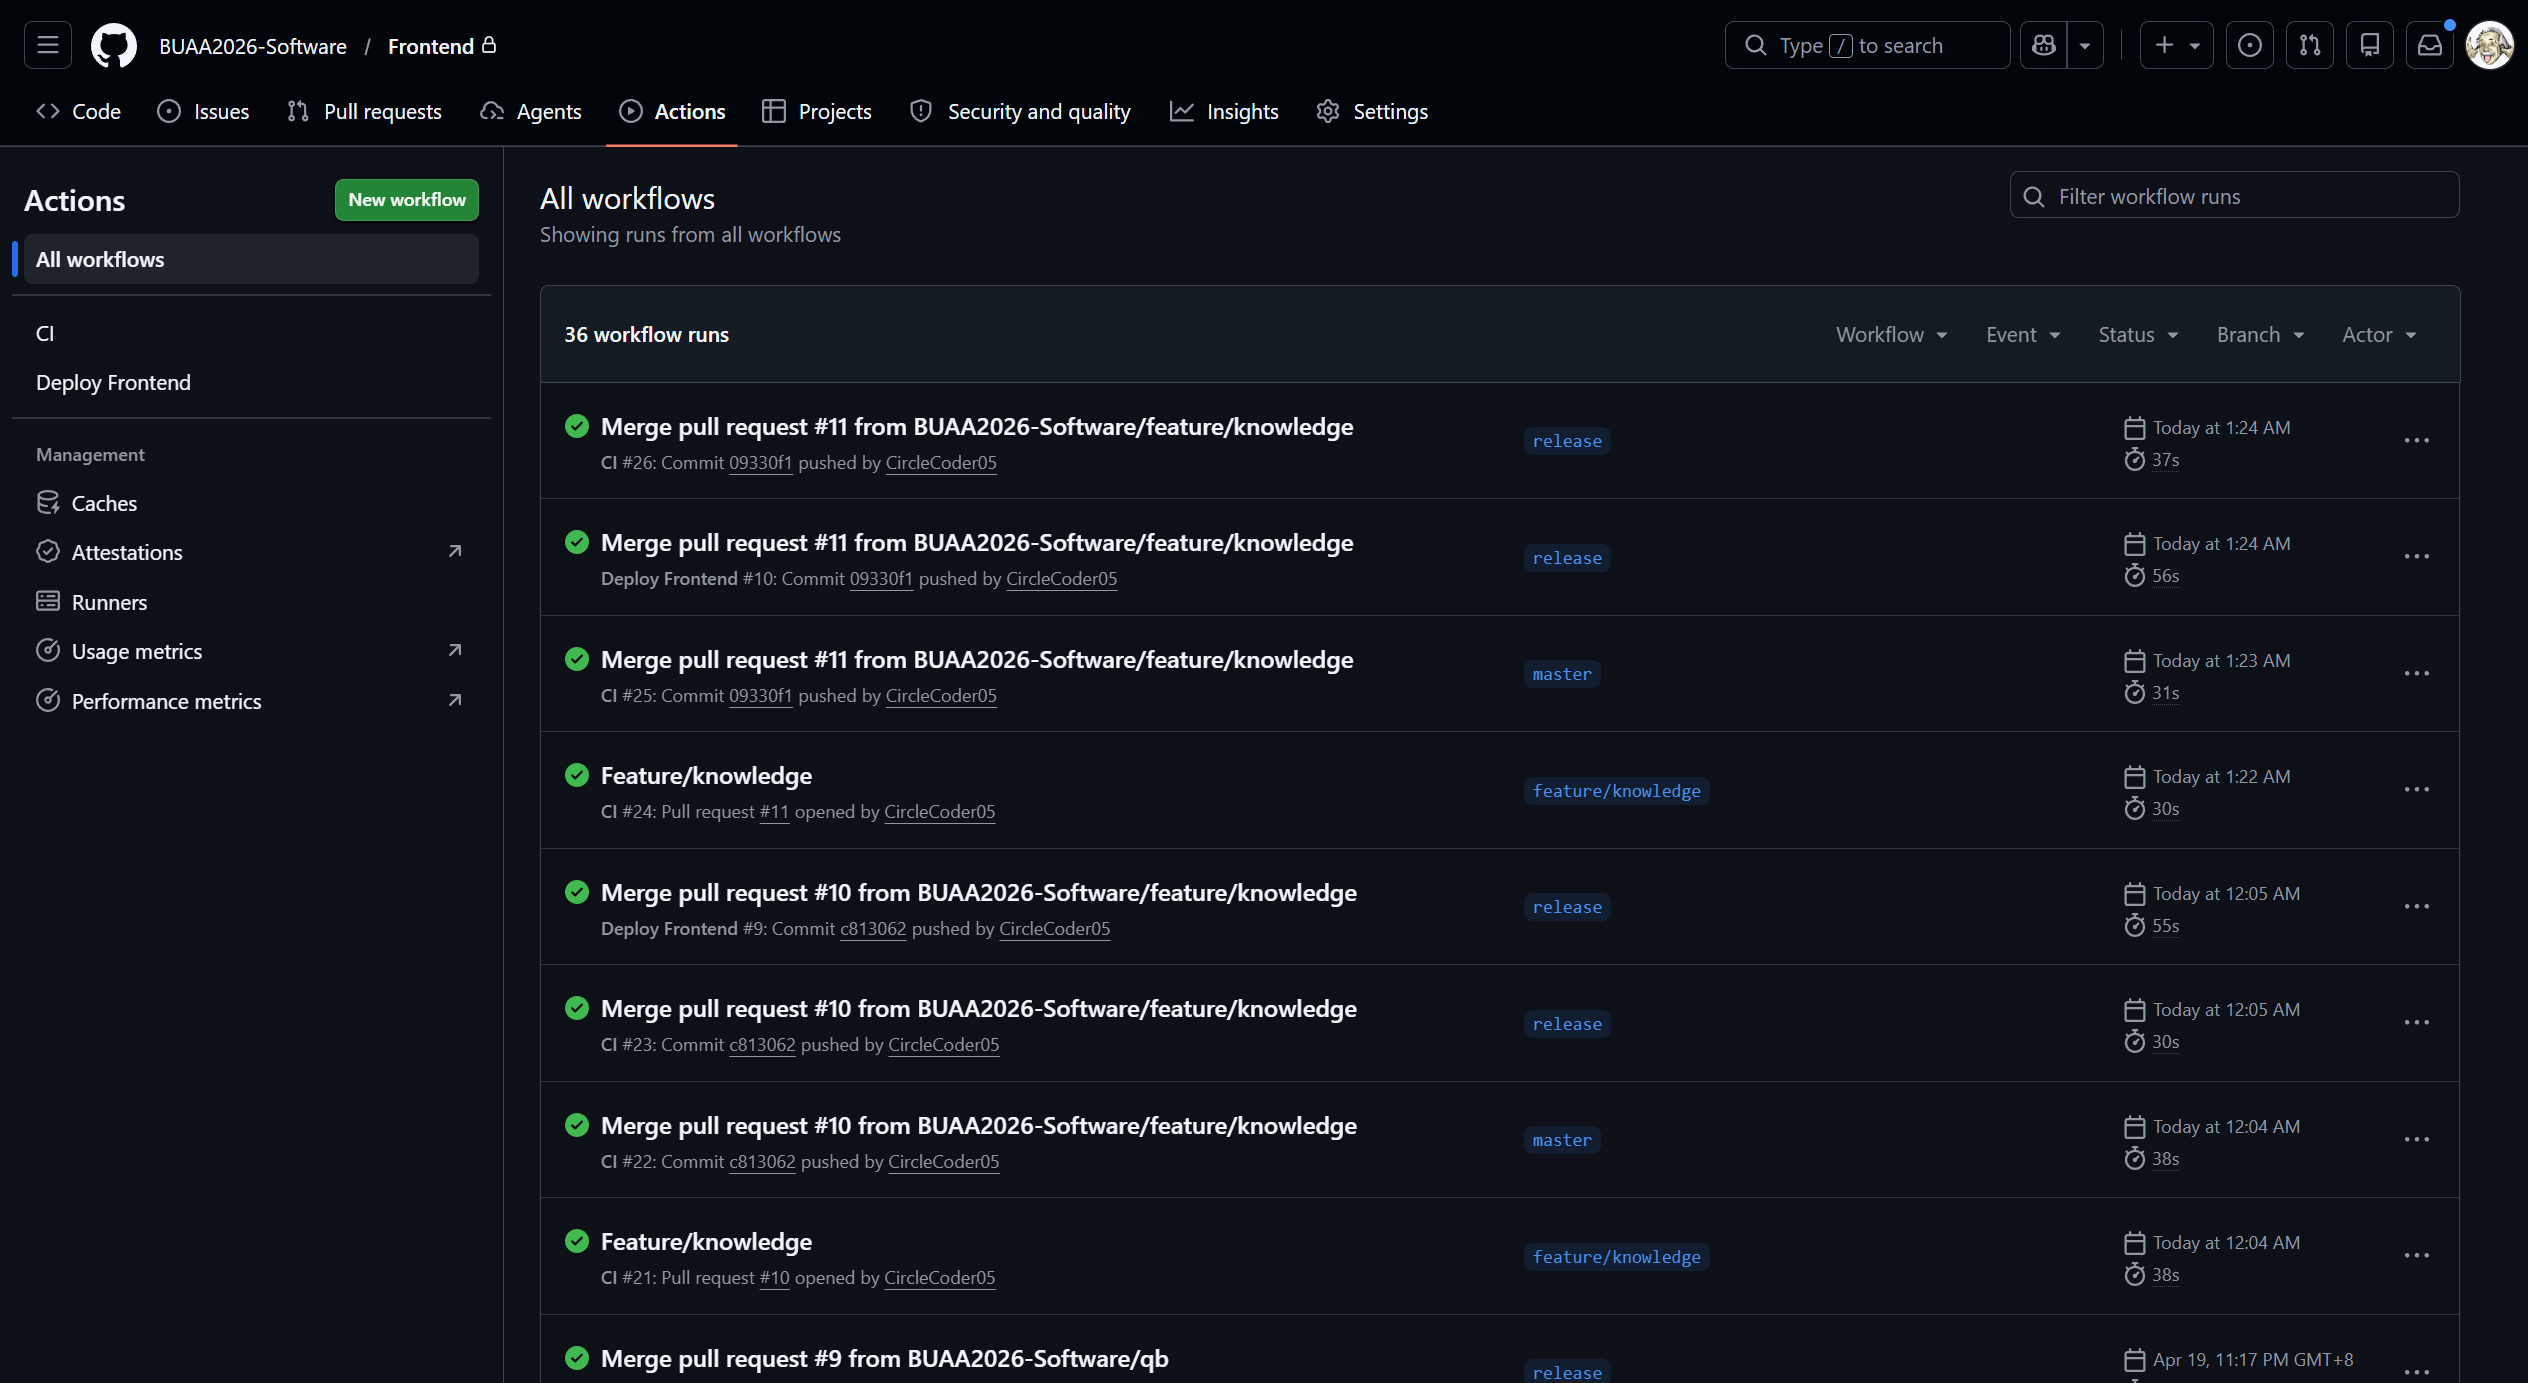Expand the Actor filter dropdown
The height and width of the screenshot is (1383, 2528).
click(x=2379, y=335)
